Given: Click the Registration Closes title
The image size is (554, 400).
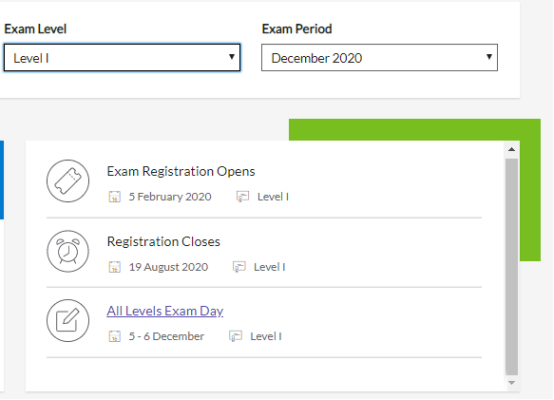Looking at the screenshot, I should tap(164, 242).
